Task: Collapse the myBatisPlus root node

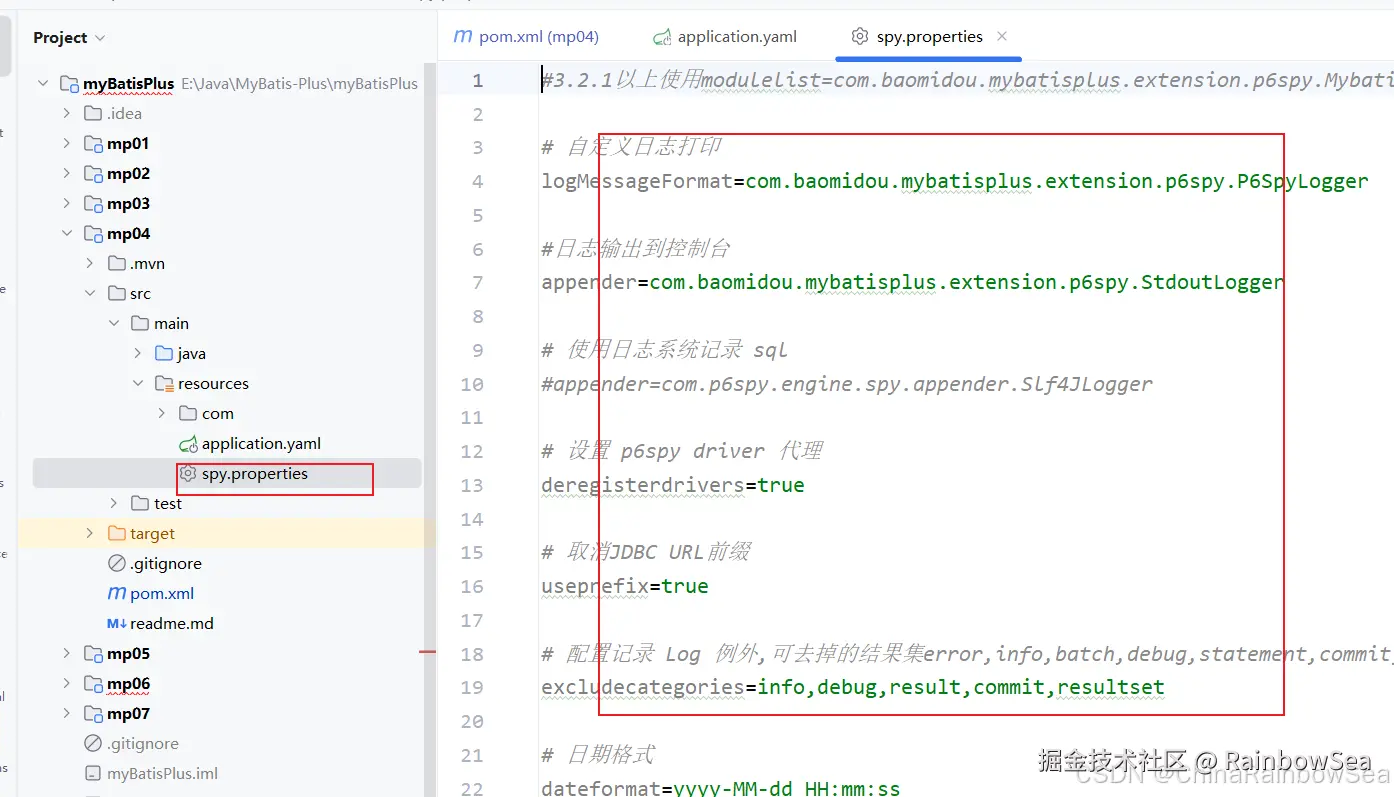Action: pos(43,83)
